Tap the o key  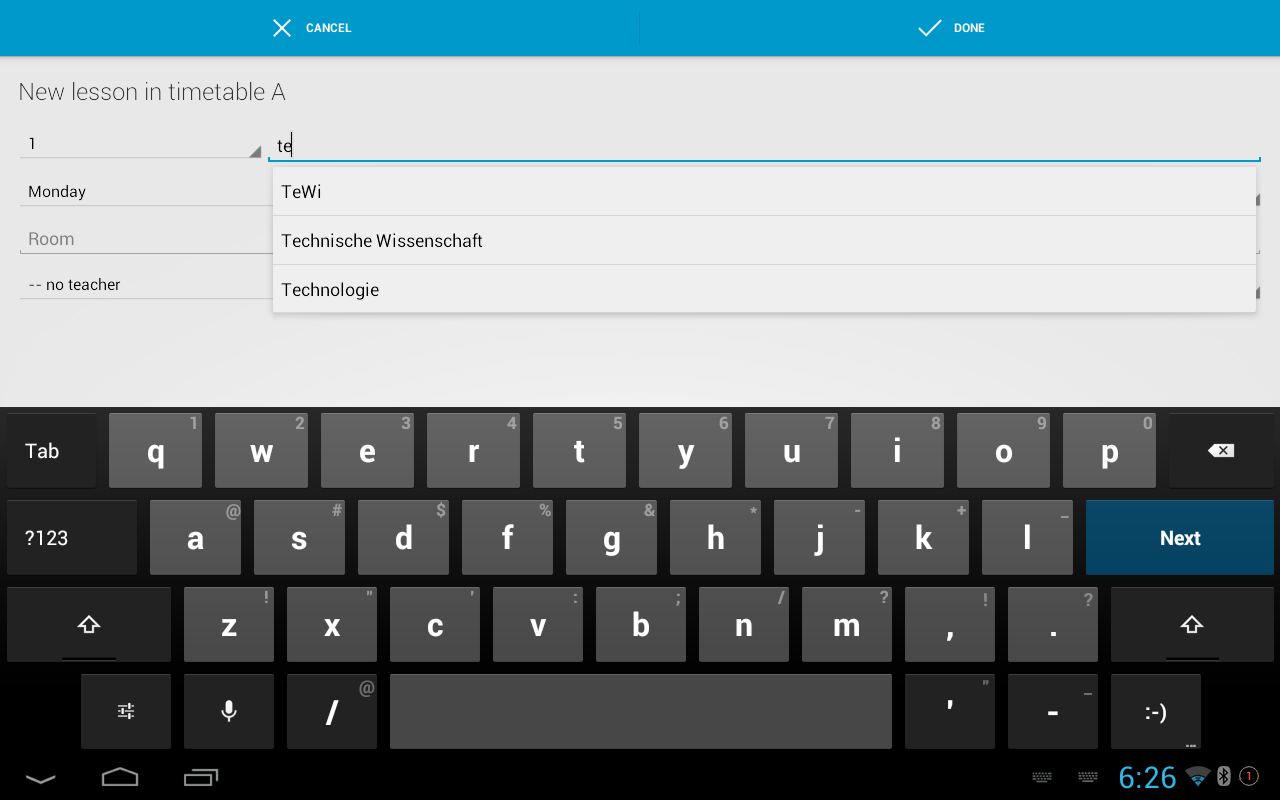[1003, 451]
